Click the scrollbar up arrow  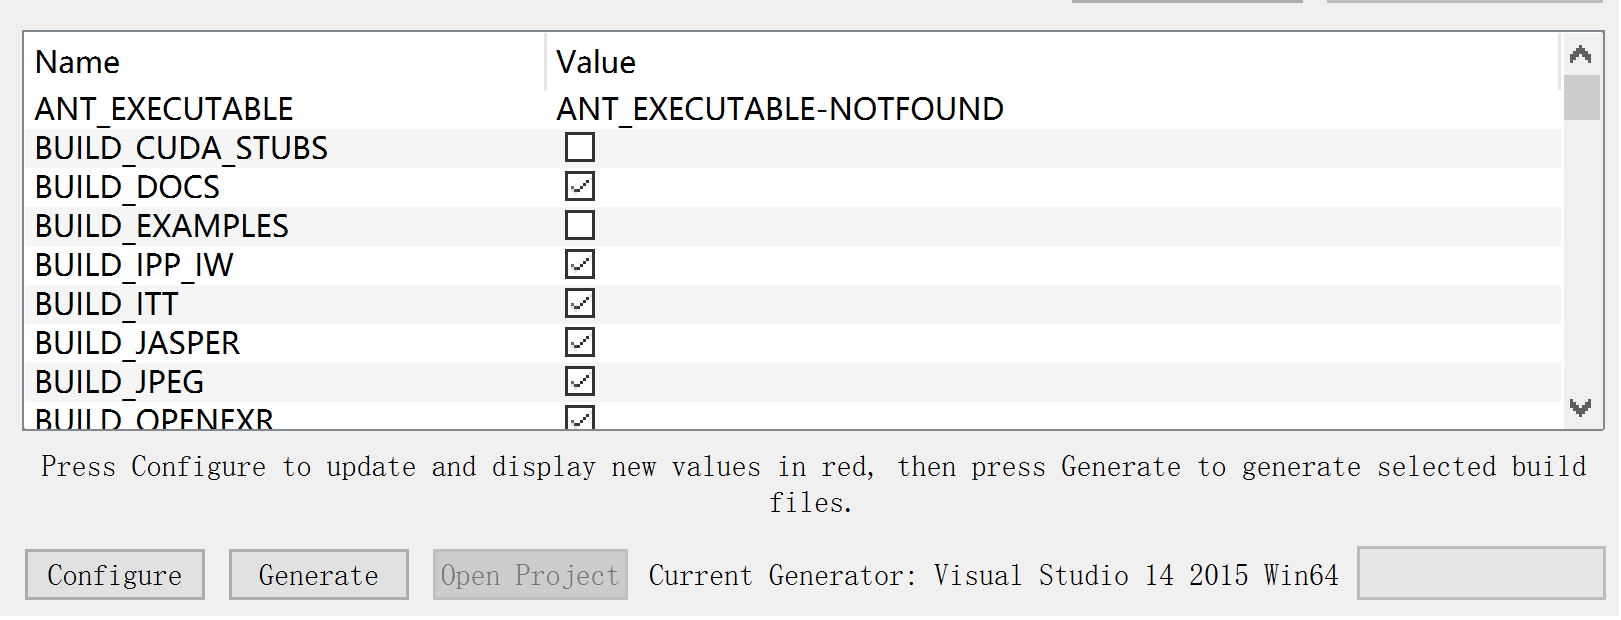click(x=1580, y=54)
